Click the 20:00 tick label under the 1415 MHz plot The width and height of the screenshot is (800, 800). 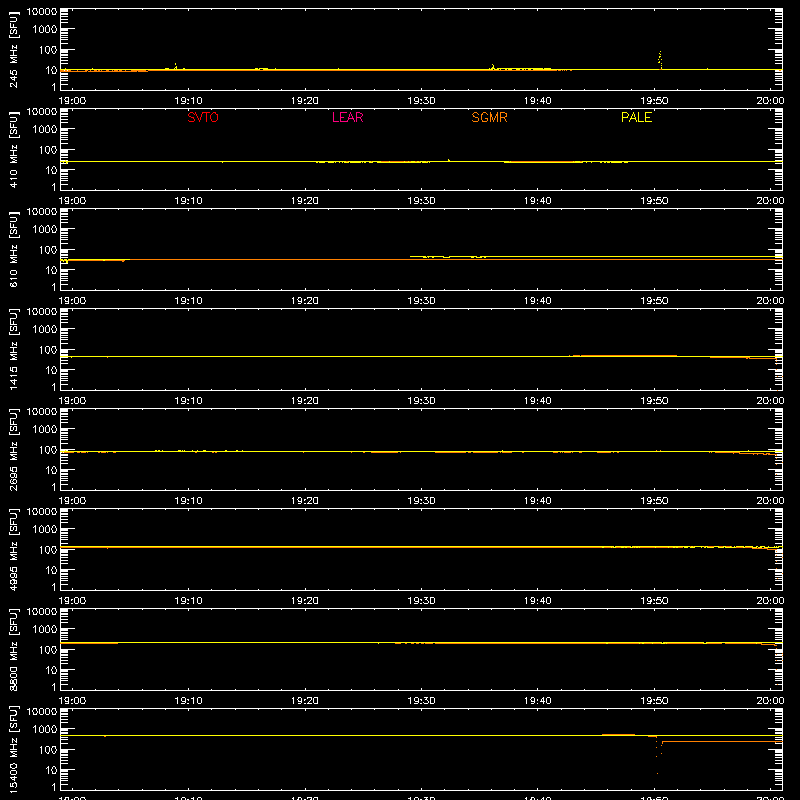click(770, 401)
